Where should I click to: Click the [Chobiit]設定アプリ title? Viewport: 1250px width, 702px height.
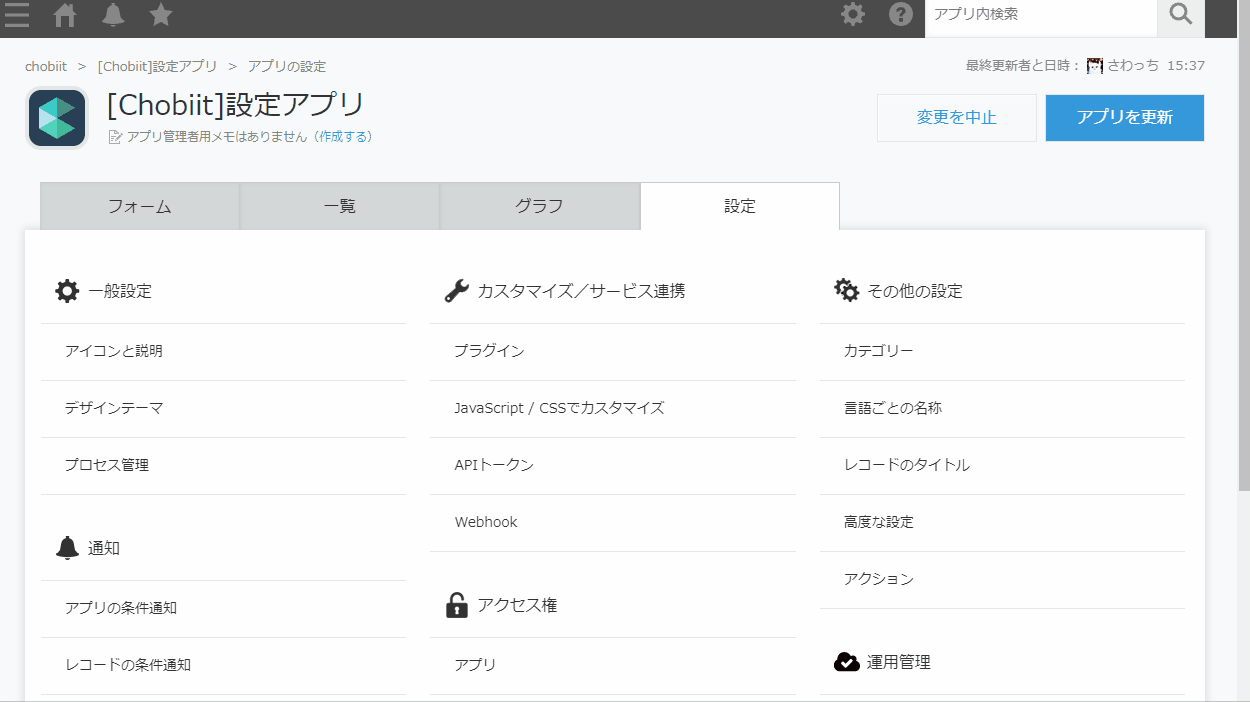(235, 105)
